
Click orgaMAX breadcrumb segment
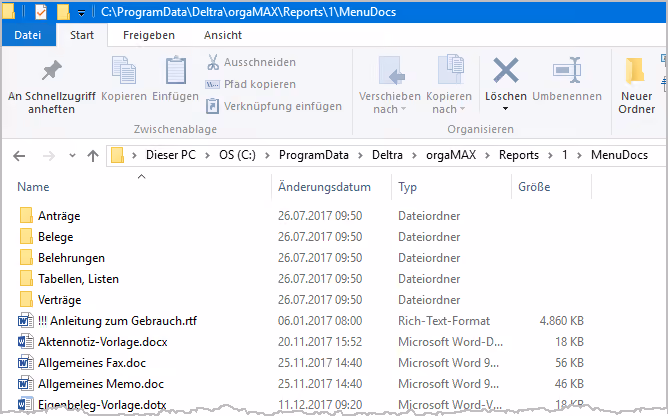click(x=451, y=155)
